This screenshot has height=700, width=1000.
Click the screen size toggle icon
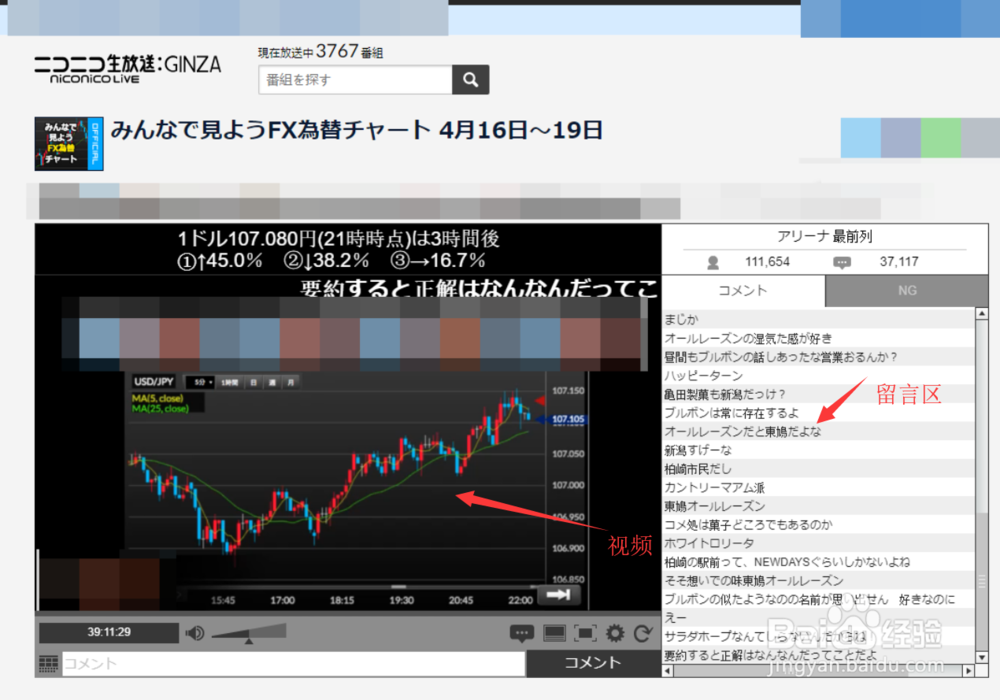click(554, 633)
